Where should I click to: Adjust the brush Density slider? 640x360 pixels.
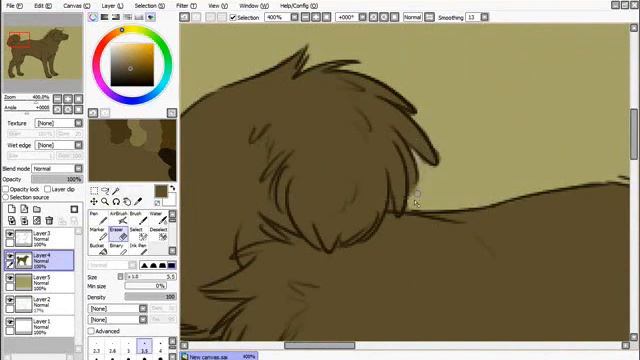tap(151, 297)
